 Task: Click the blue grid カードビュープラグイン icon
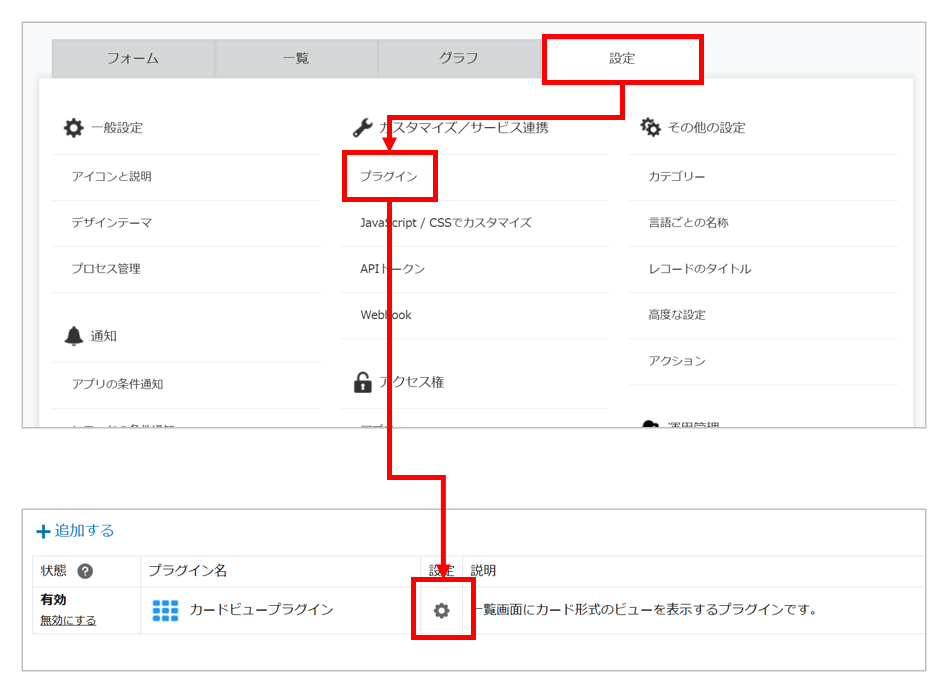click(x=165, y=610)
